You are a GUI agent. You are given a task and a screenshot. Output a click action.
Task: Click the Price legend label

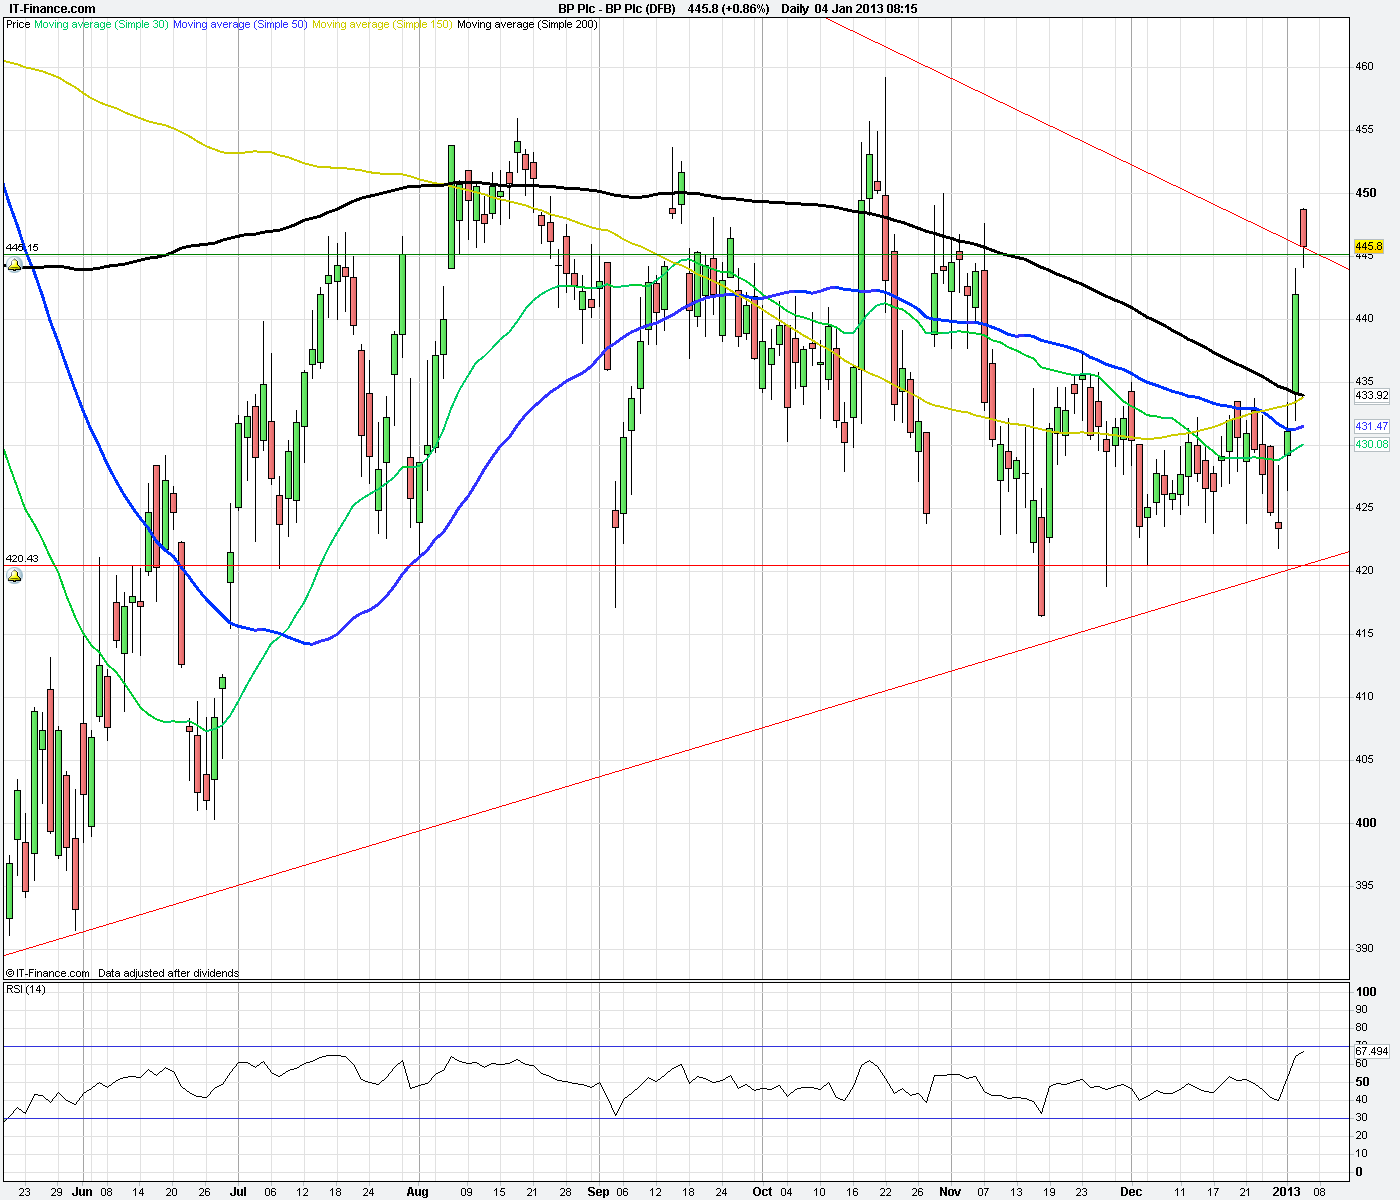(18, 24)
